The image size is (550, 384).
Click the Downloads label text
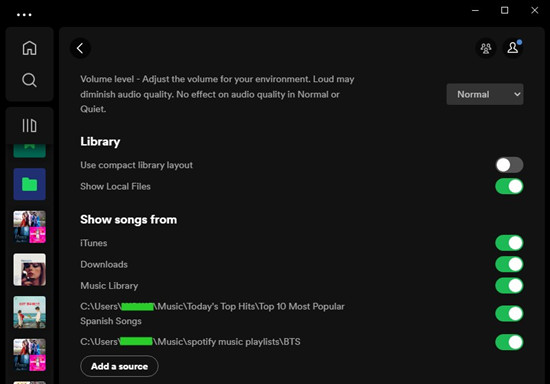pyautogui.click(x=104, y=264)
